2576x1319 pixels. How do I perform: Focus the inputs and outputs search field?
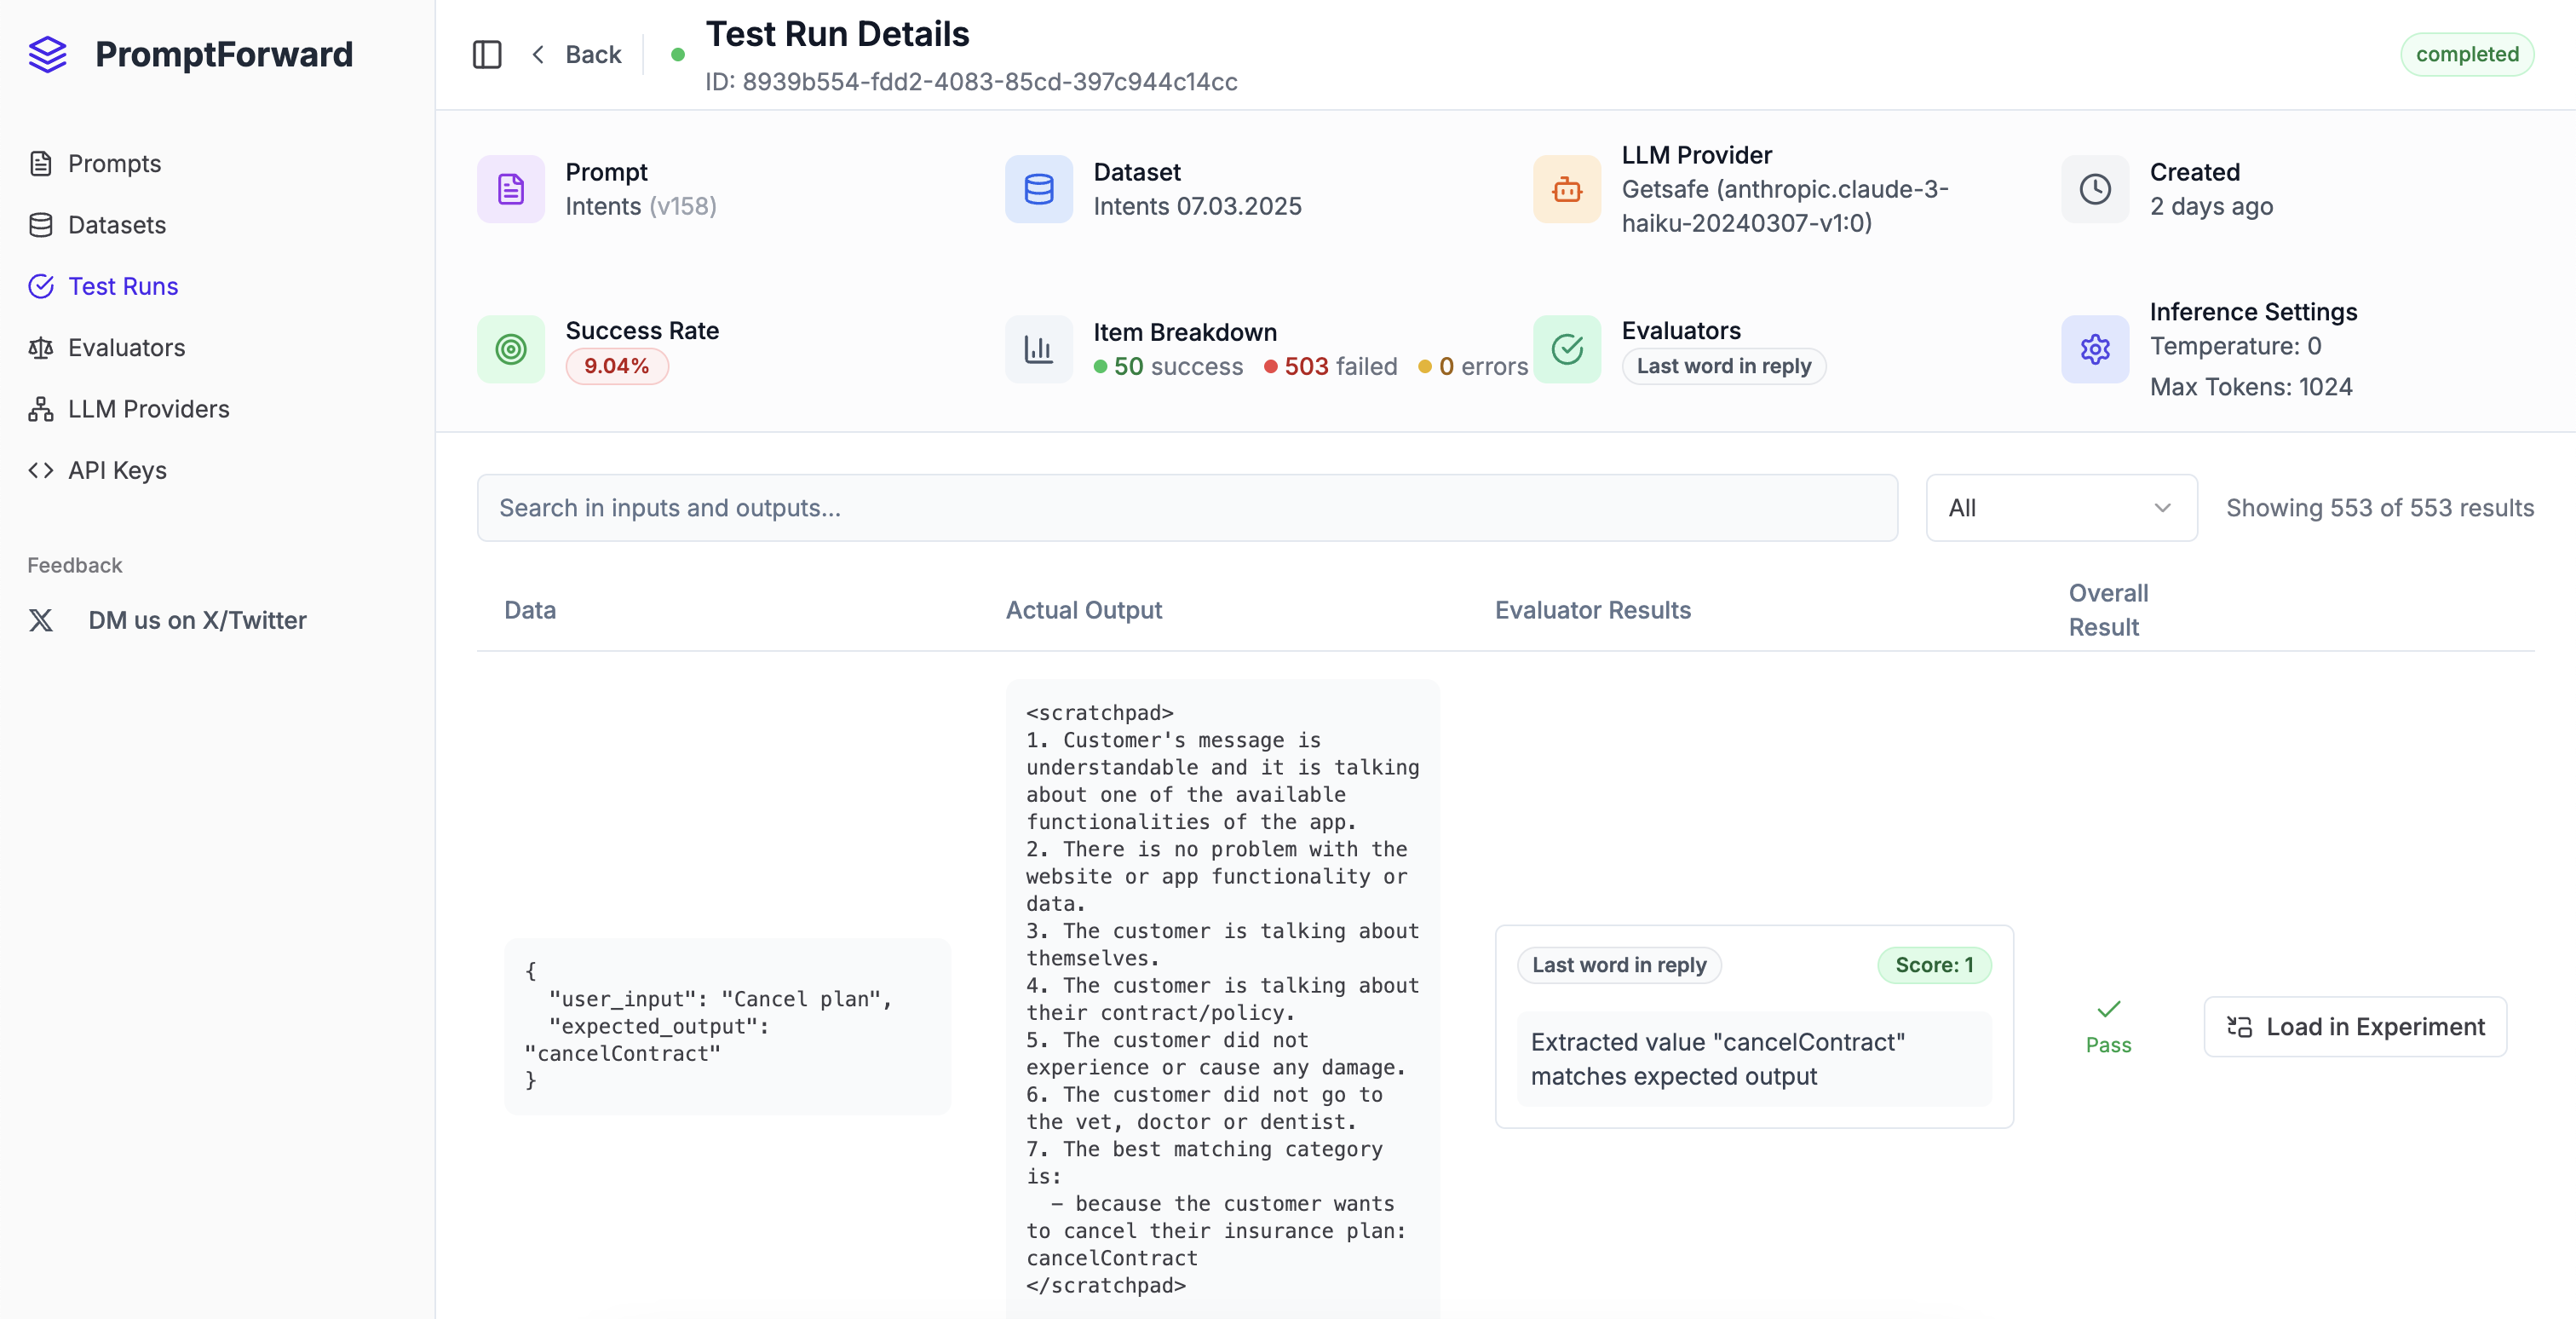pyautogui.click(x=1187, y=507)
